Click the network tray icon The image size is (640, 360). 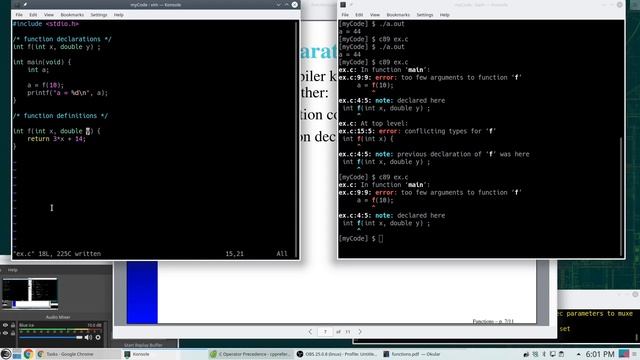pyautogui.click(x=535, y=354)
